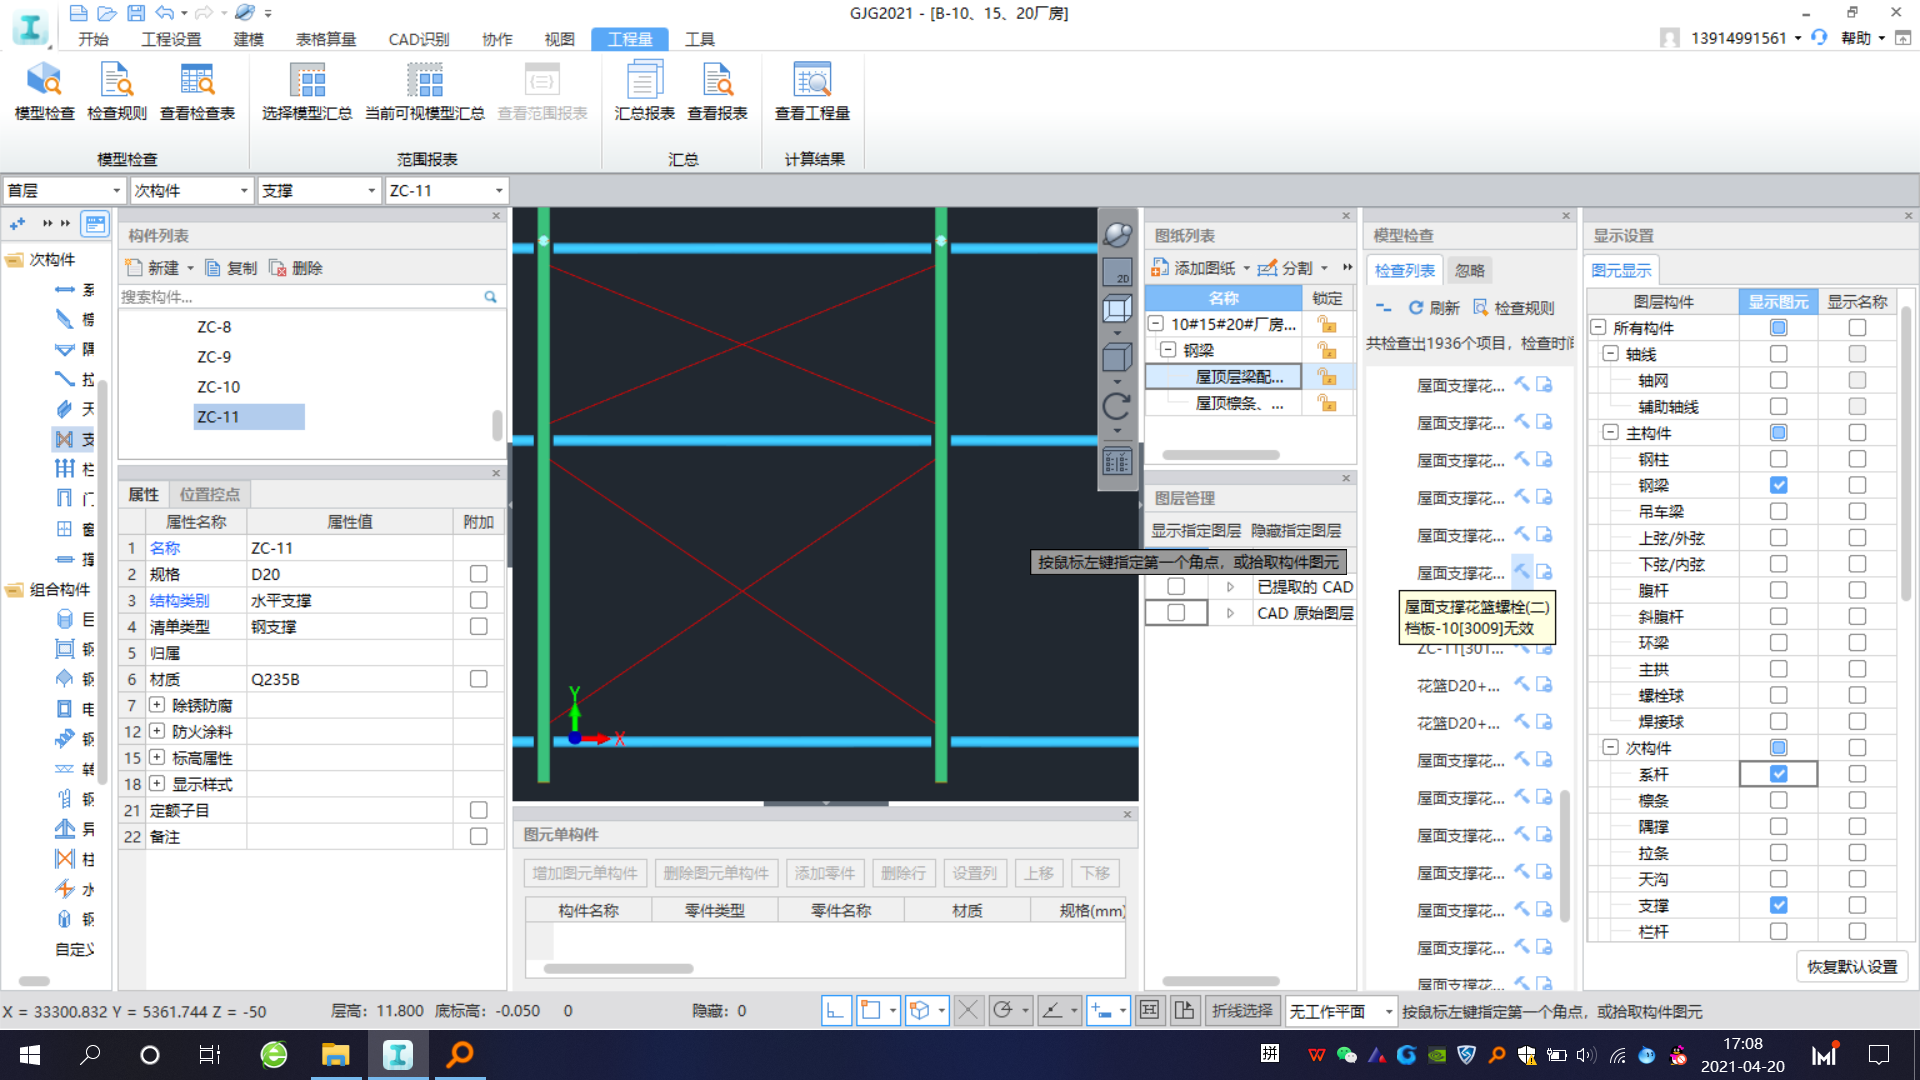Open 次构件 category dropdown
The height and width of the screenshot is (1080, 1920).
(x=191, y=191)
